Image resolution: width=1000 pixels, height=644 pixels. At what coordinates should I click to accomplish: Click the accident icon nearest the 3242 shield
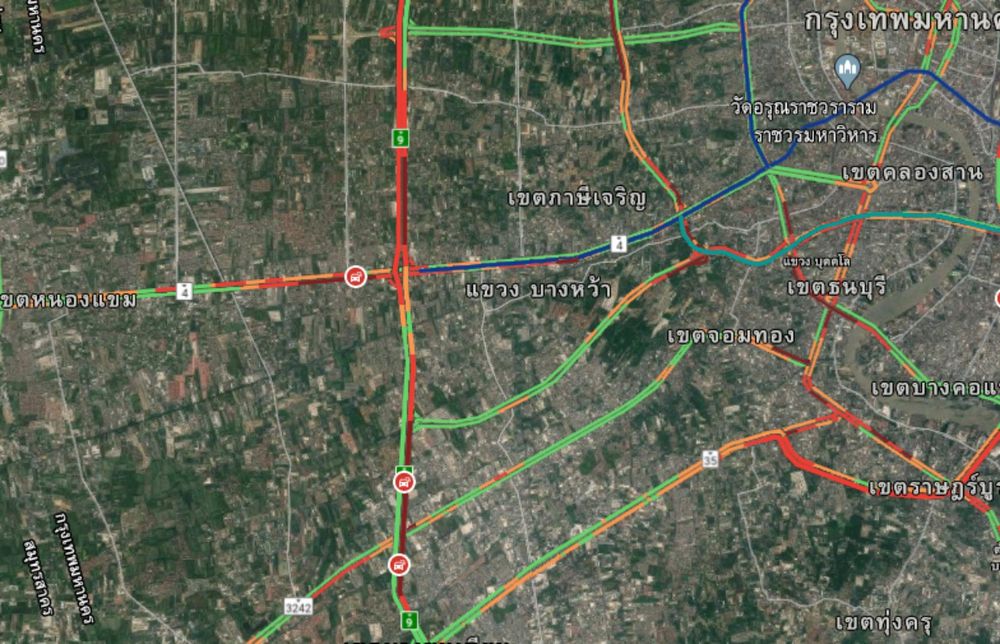click(399, 565)
